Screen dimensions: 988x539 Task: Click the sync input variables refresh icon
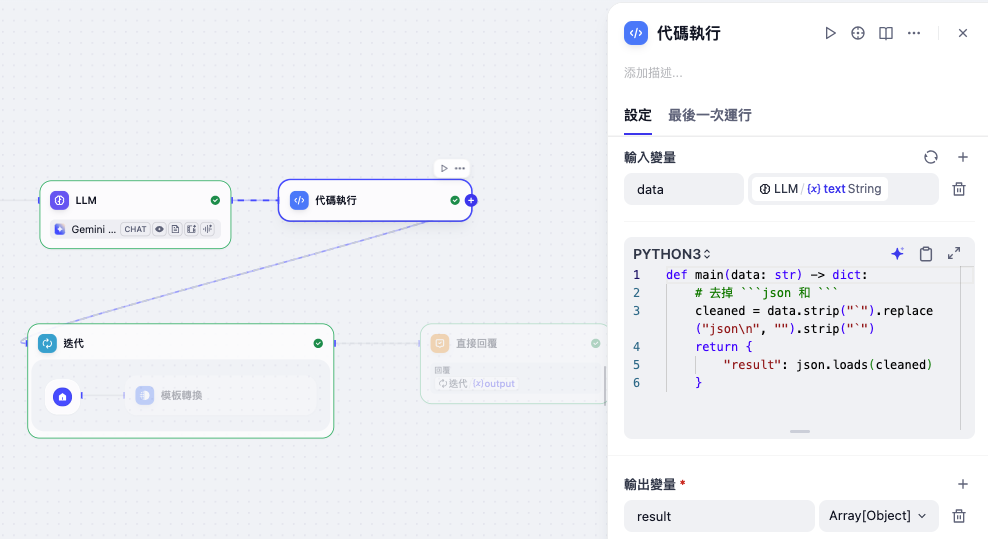tap(931, 157)
